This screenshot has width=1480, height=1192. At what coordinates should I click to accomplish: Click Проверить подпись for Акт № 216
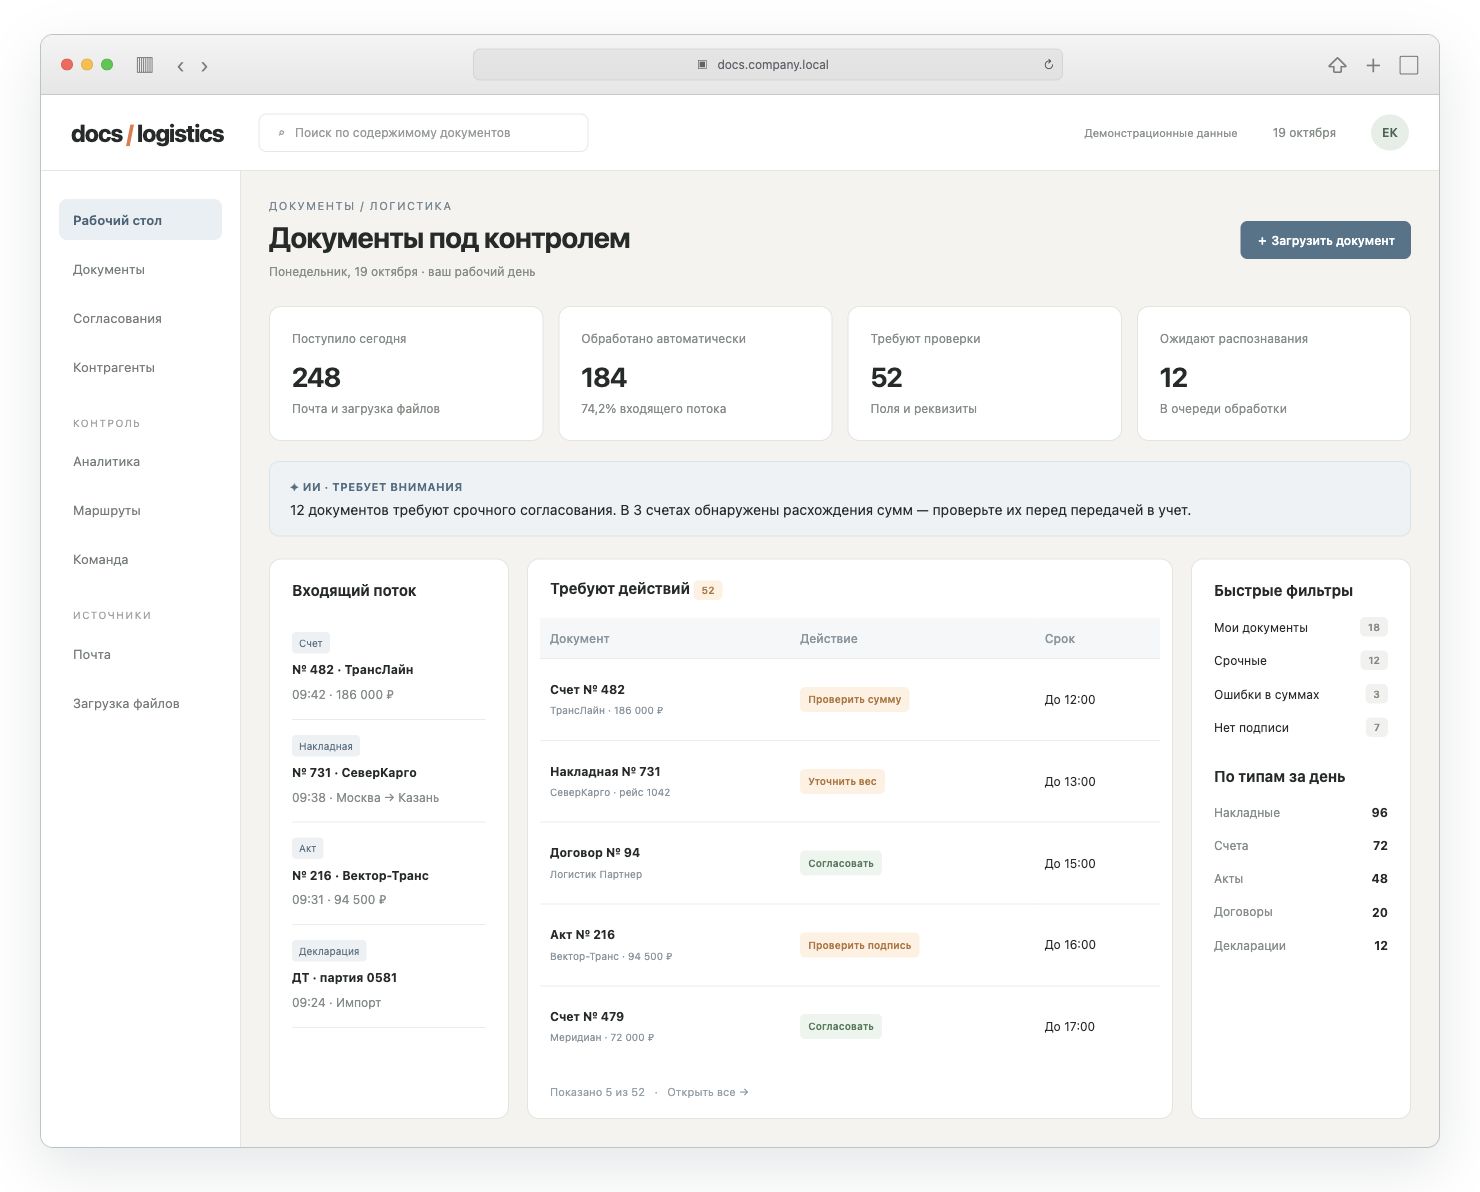pos(859,945)
